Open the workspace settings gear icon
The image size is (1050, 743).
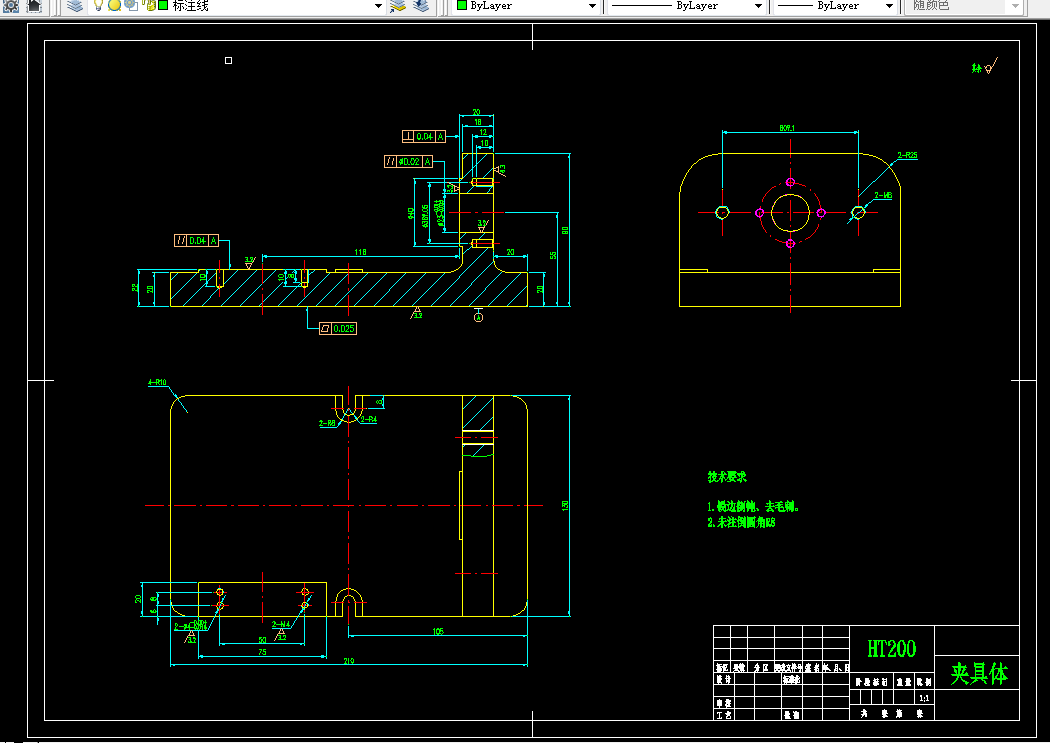(x=11, y=6)
